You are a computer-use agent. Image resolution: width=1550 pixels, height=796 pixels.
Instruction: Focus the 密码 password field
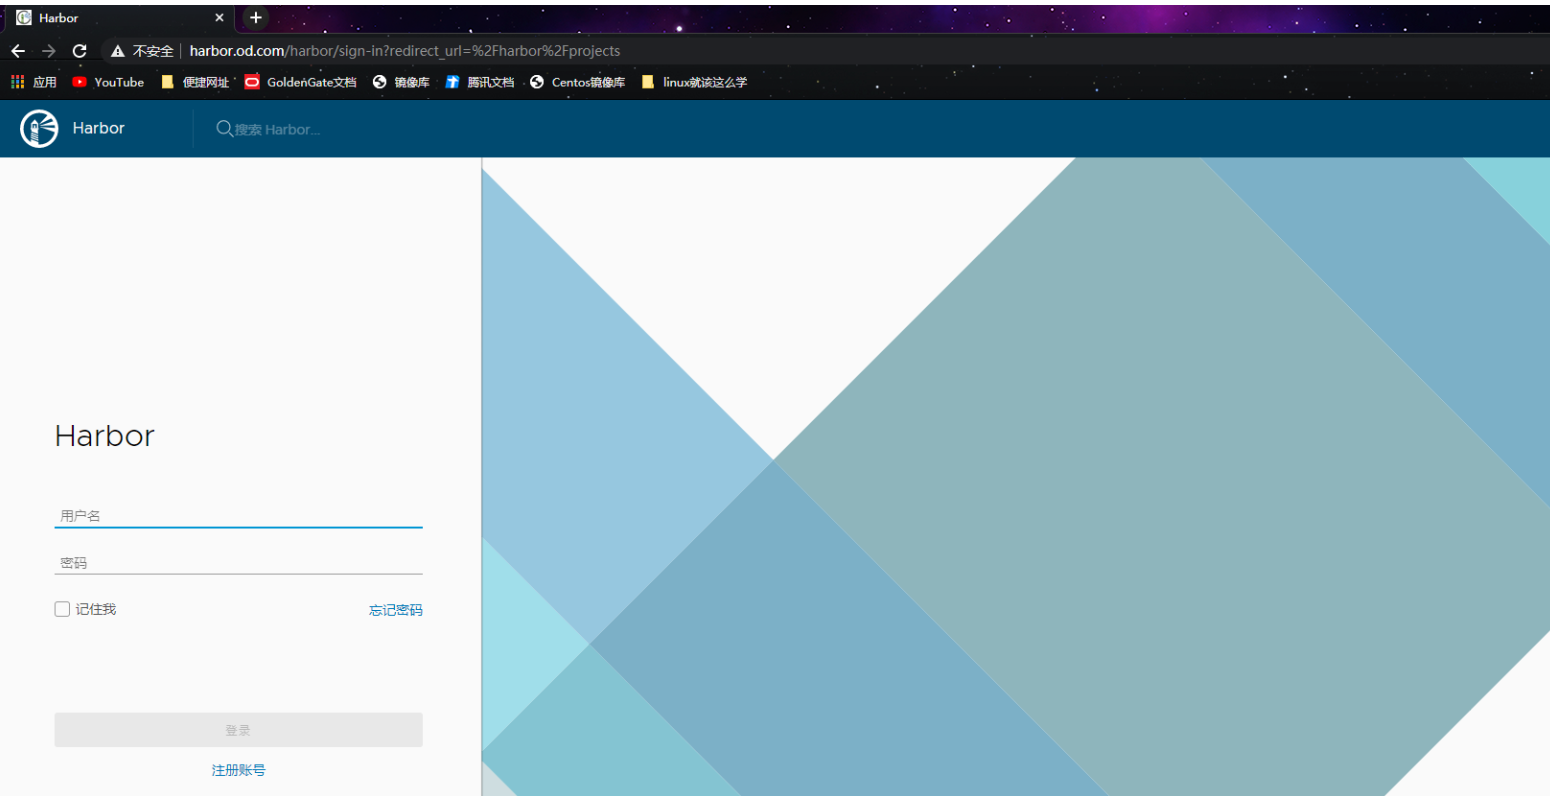coord(238,563)
